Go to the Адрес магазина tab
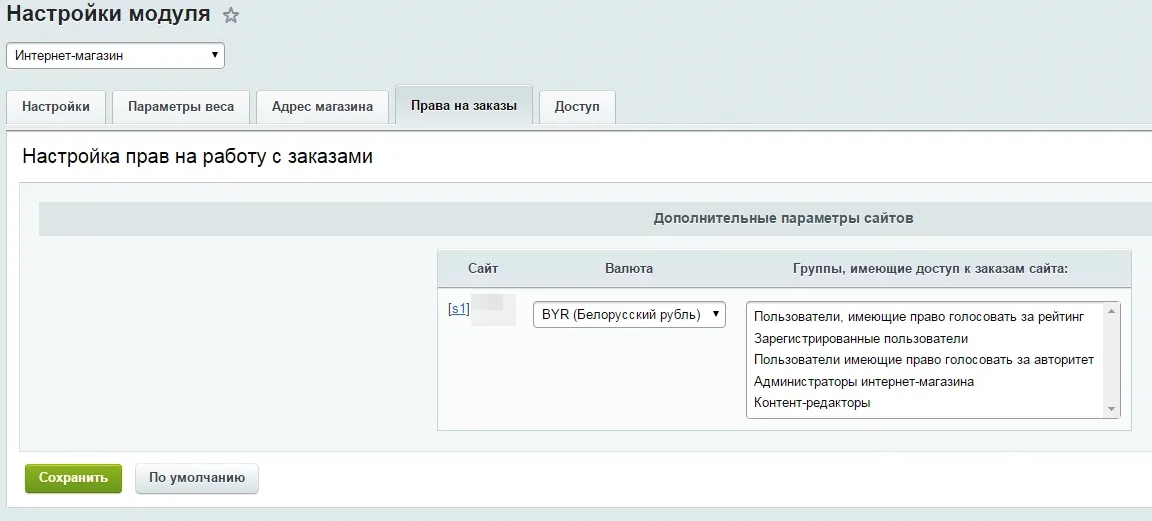 [x=322, y=106]
